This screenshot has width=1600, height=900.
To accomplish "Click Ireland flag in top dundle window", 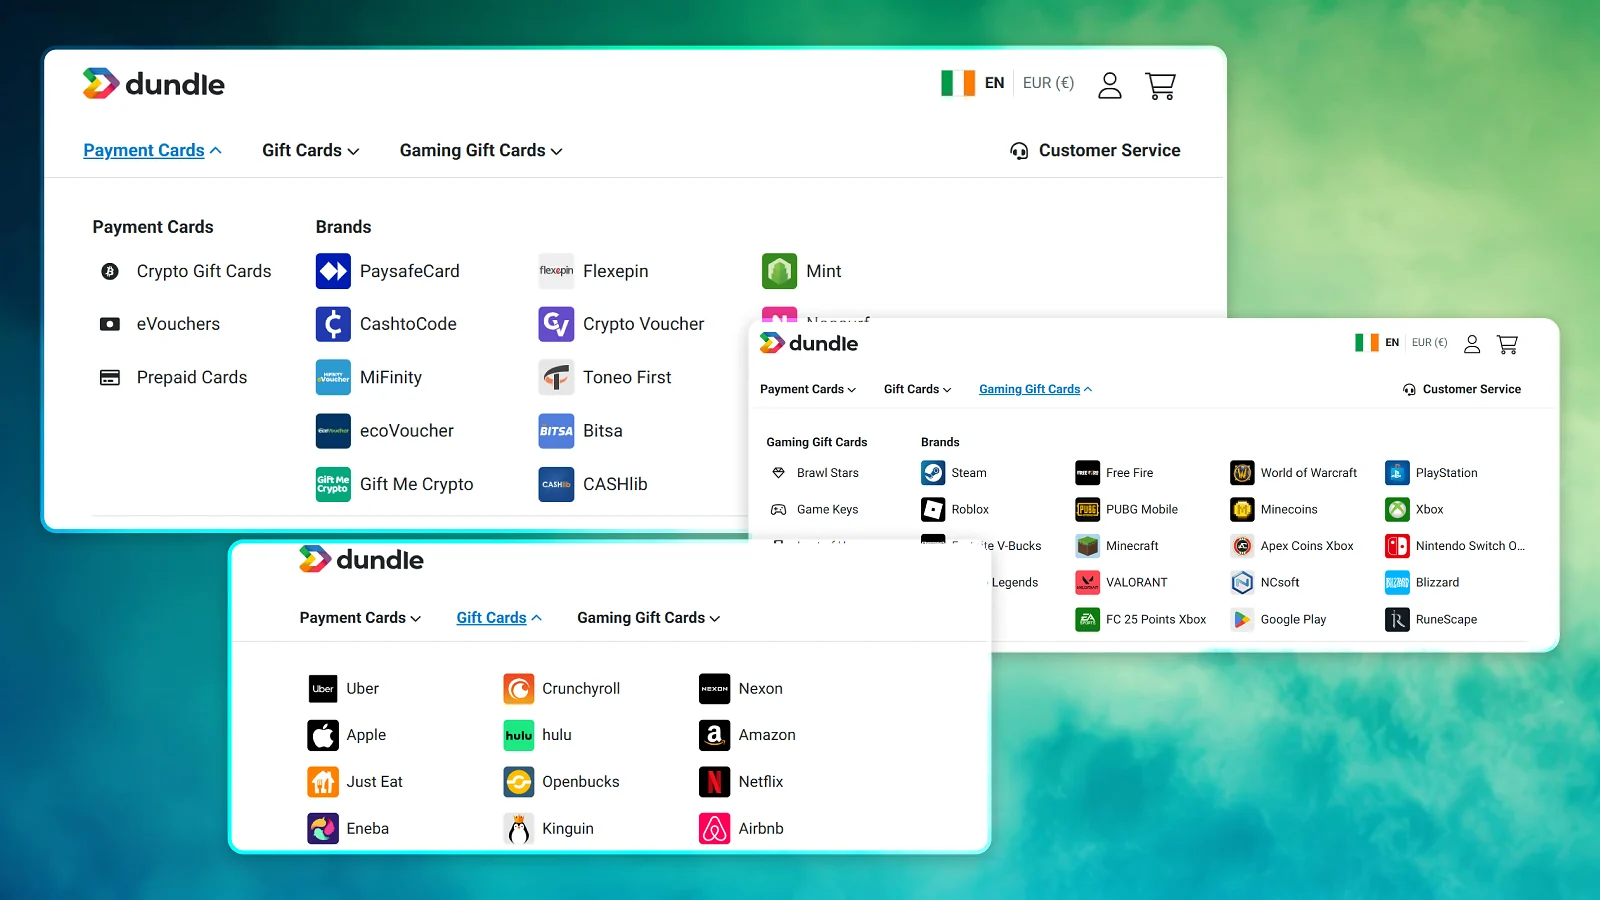I will tap(958, 83).
